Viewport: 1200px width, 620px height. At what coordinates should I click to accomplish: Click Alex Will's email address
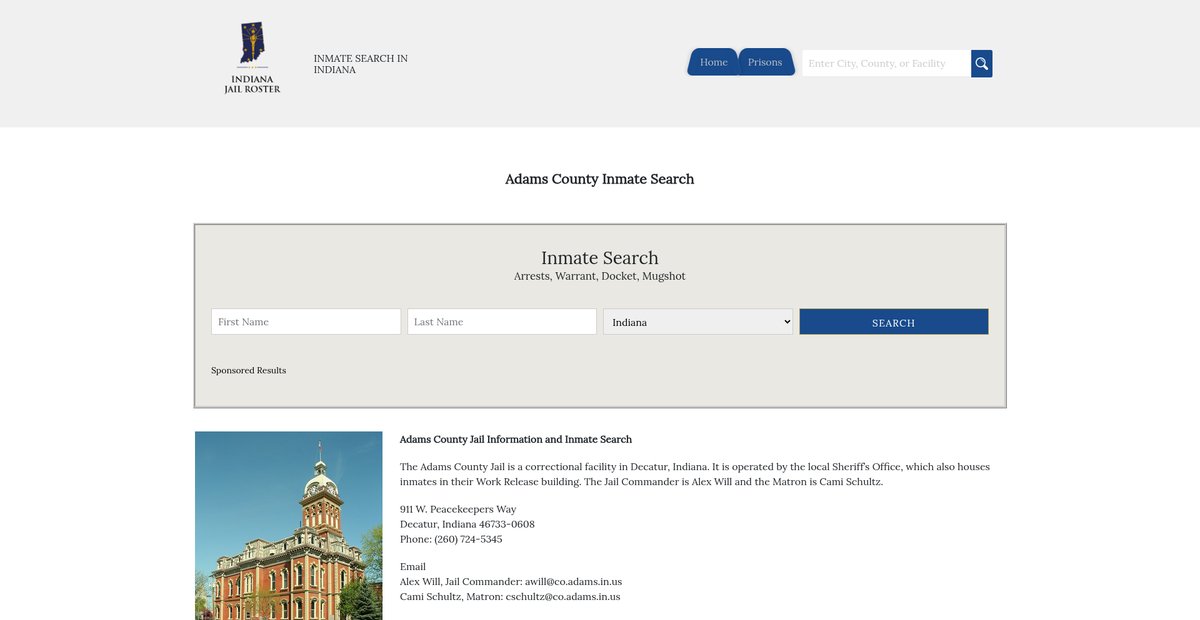(573, 581)
